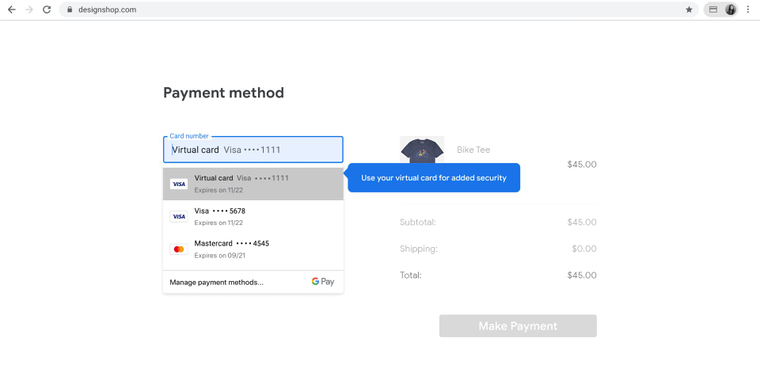The height and width of the screenshot is (380, 760).
Task: Focus the Card number field
Action: point(253,150)
